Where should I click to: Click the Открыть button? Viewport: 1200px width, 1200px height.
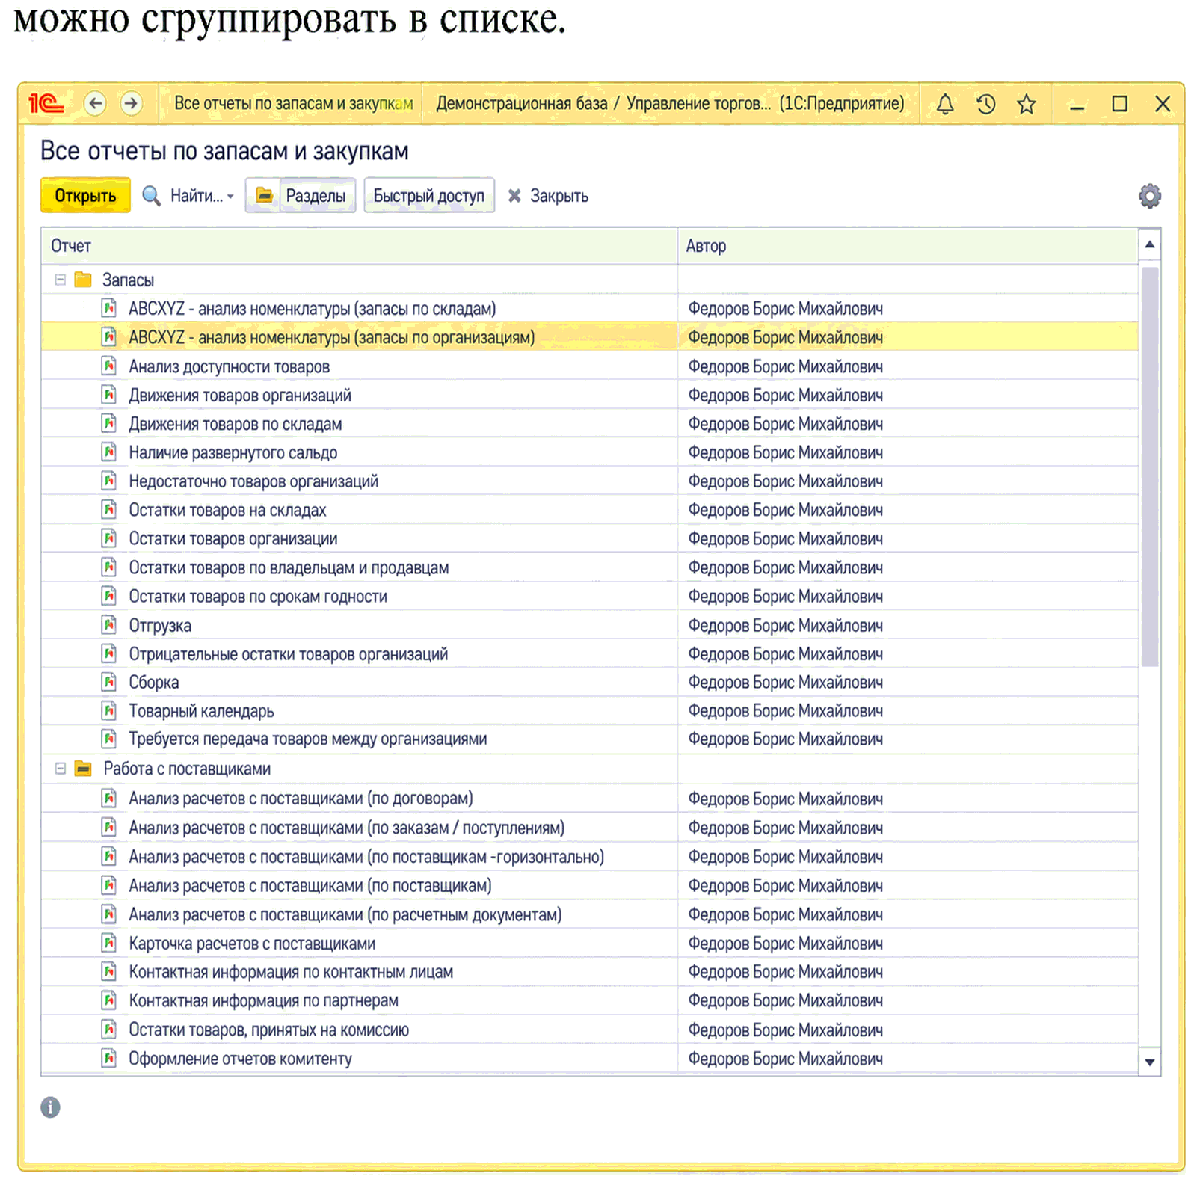pyautogui.click(x=85, y=196)
